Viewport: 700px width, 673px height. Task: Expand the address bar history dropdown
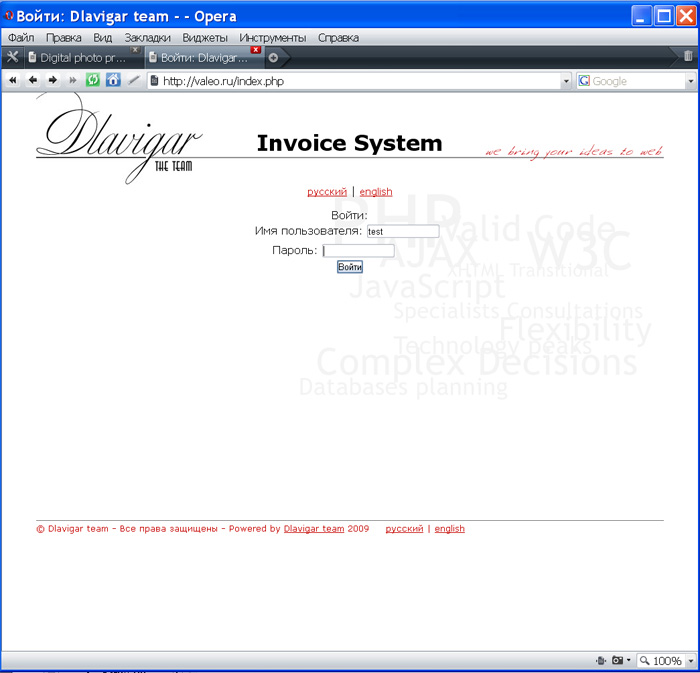pyautogui.click(x=566, y=81)
